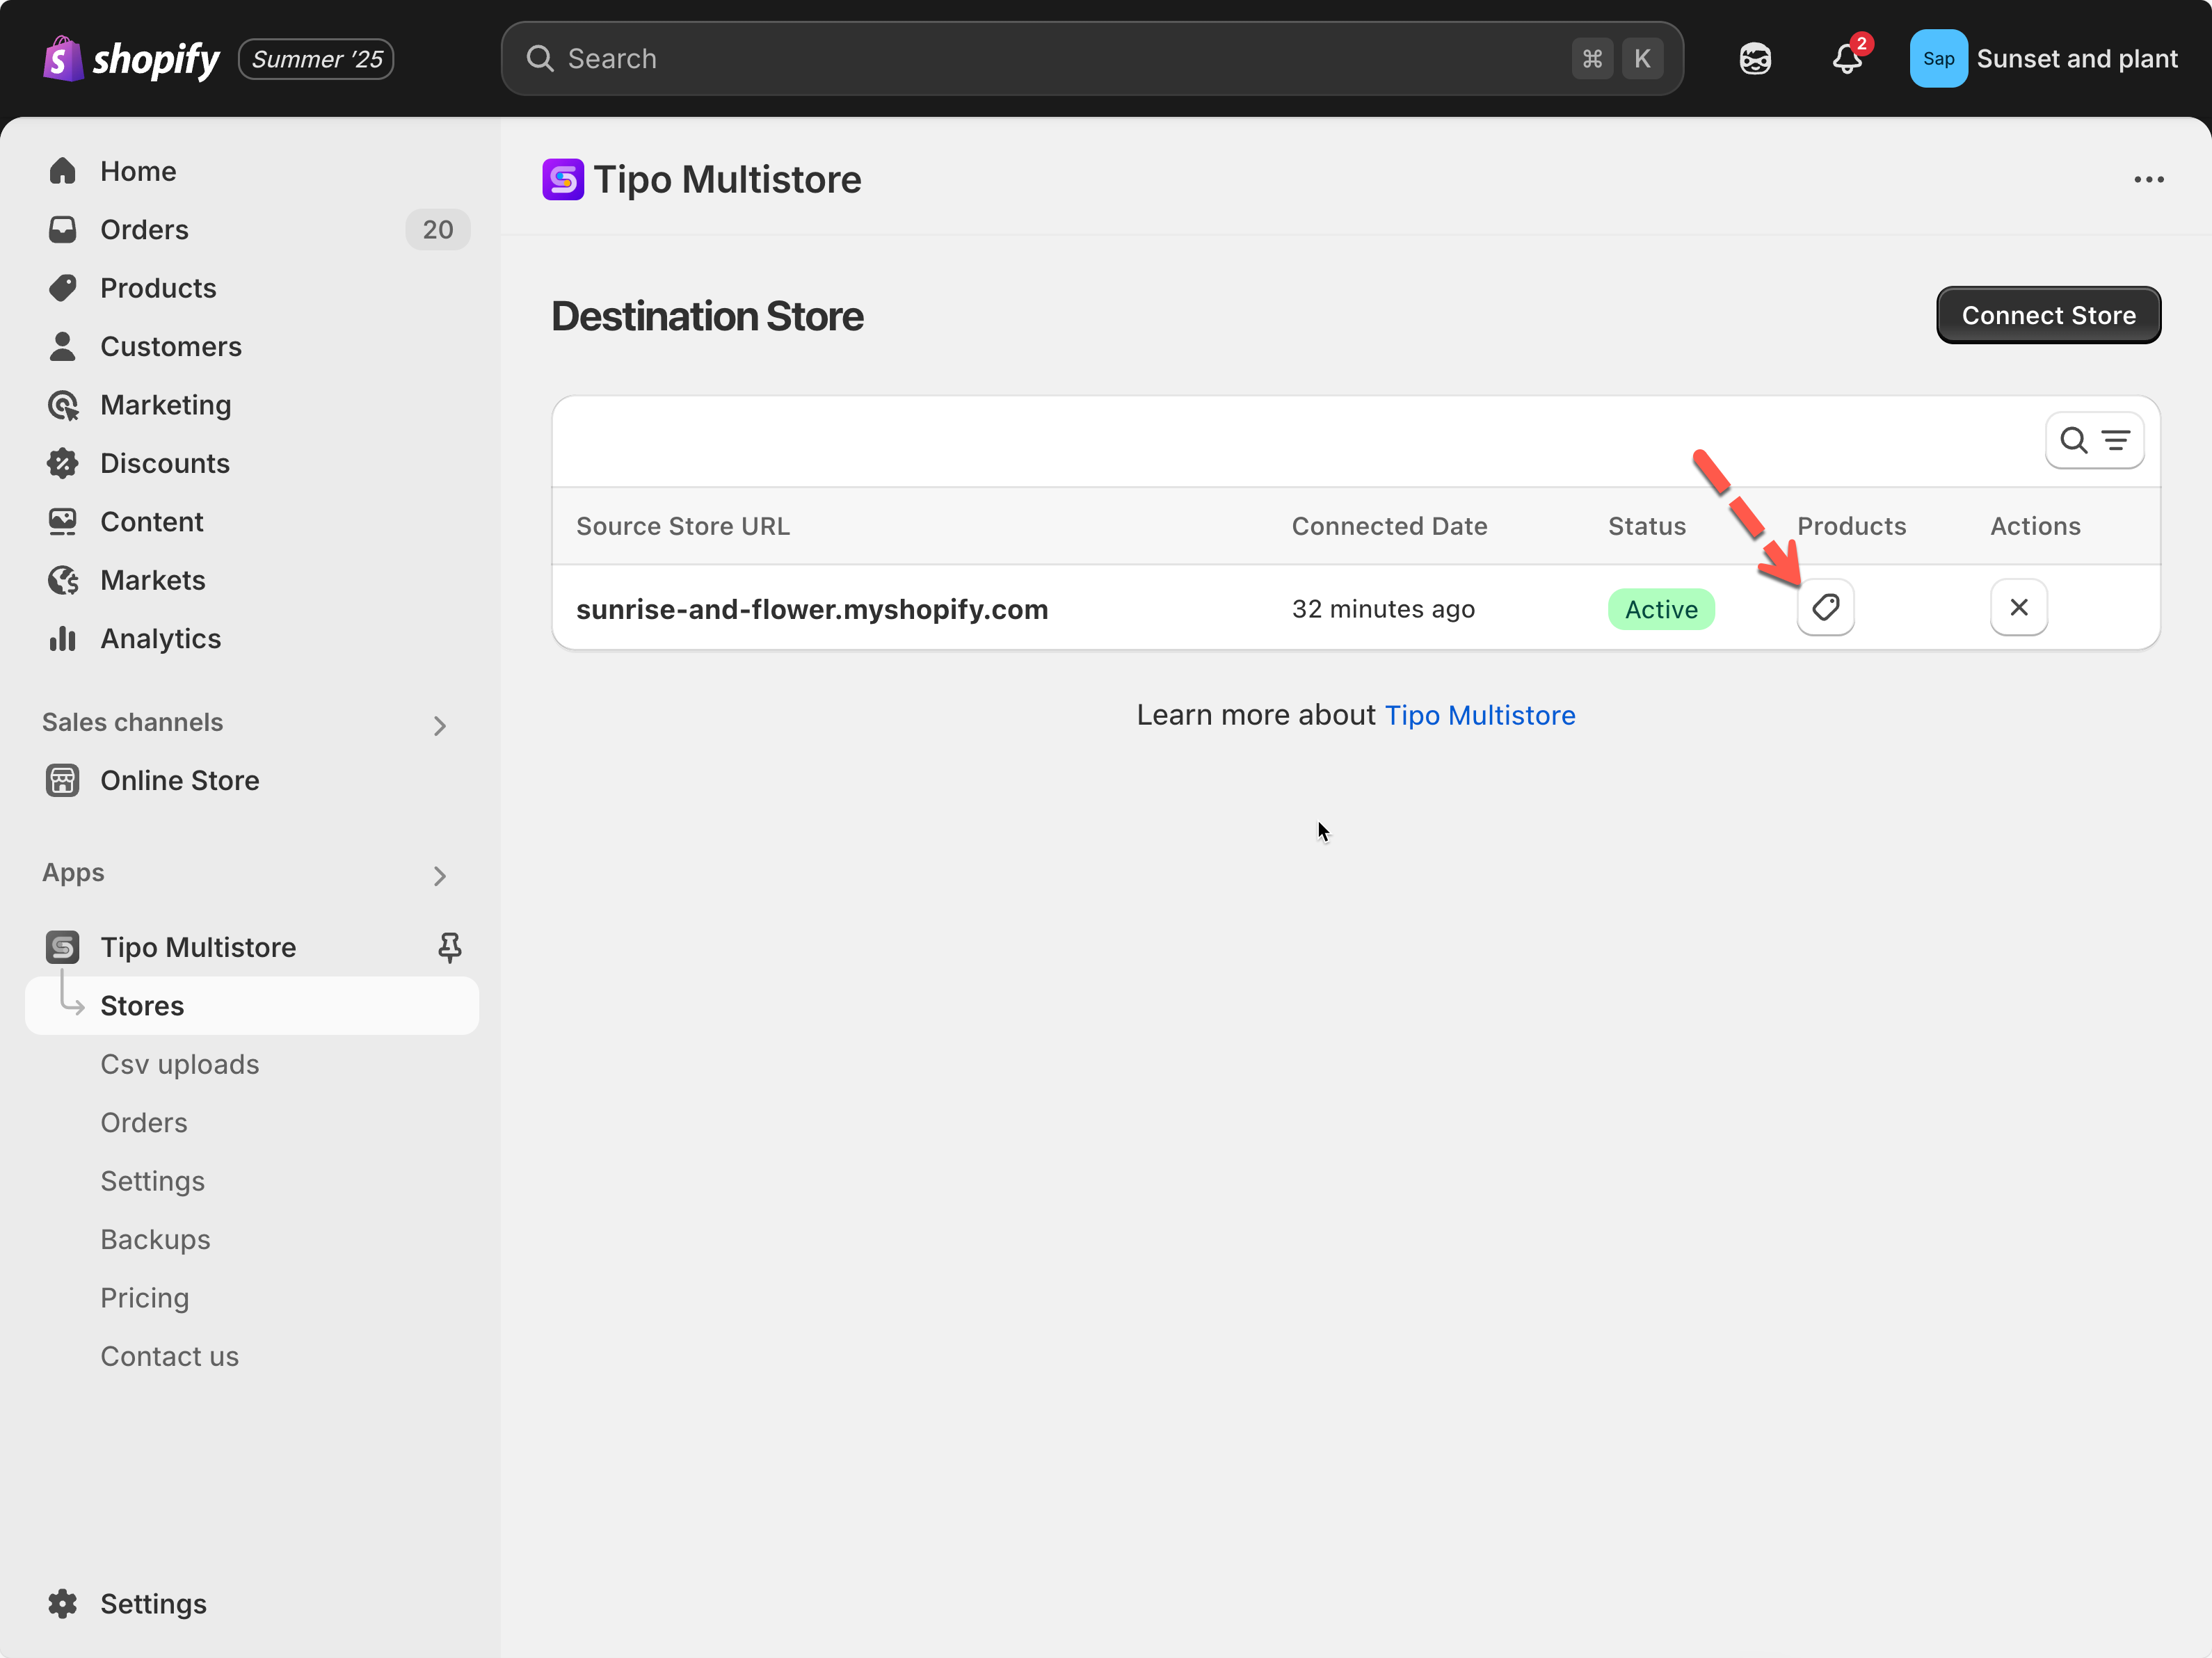Click the Sap store avatar
The width and height of the screenshot is (2212, 1658).
(x=1938, y=59)
